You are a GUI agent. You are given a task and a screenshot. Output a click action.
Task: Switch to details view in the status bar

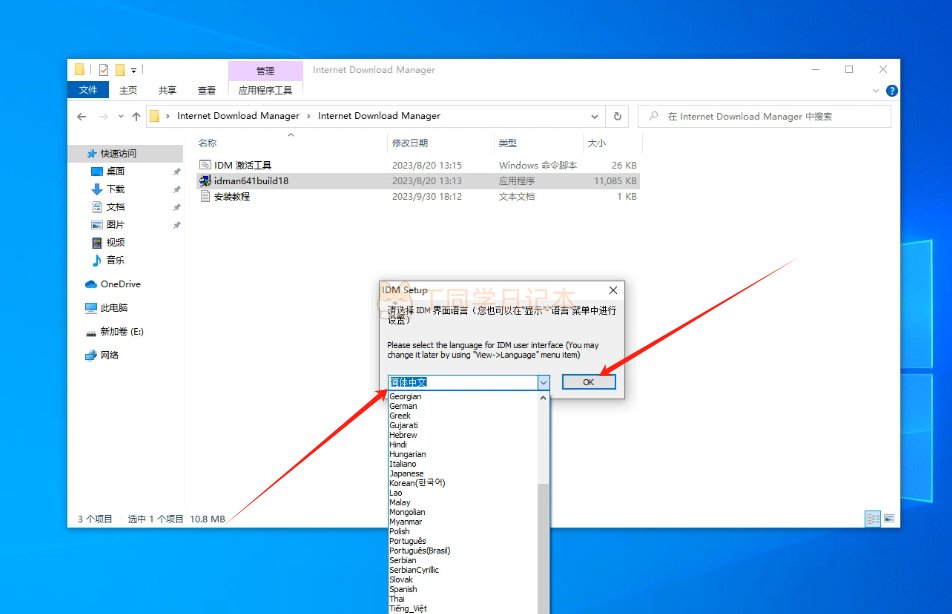coord(872,519)
